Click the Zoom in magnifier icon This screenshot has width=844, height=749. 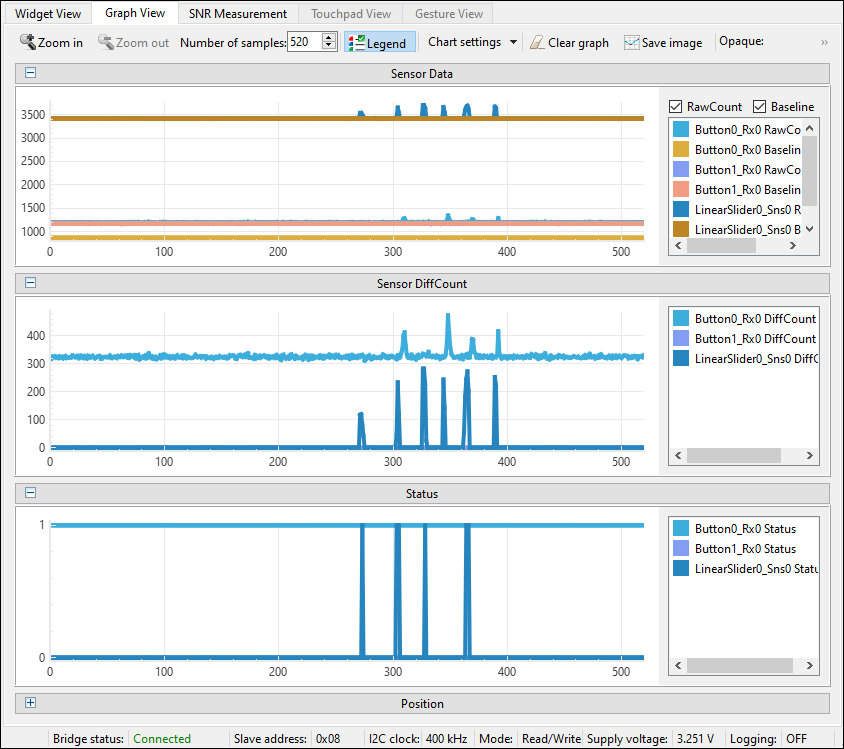click(27, 42)
